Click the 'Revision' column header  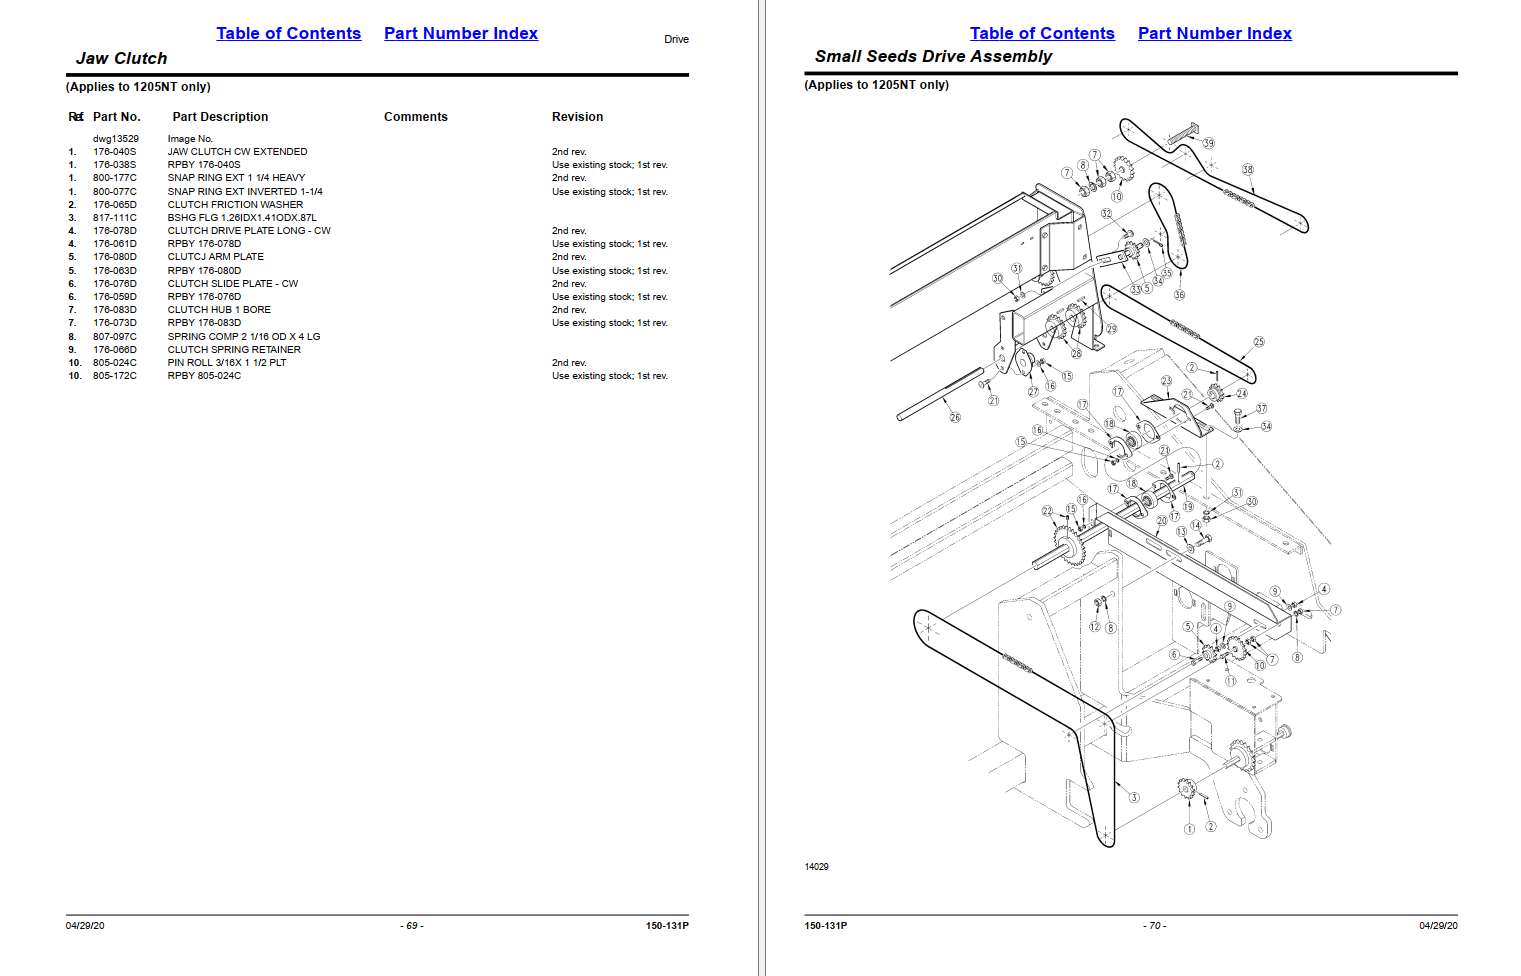578,117
